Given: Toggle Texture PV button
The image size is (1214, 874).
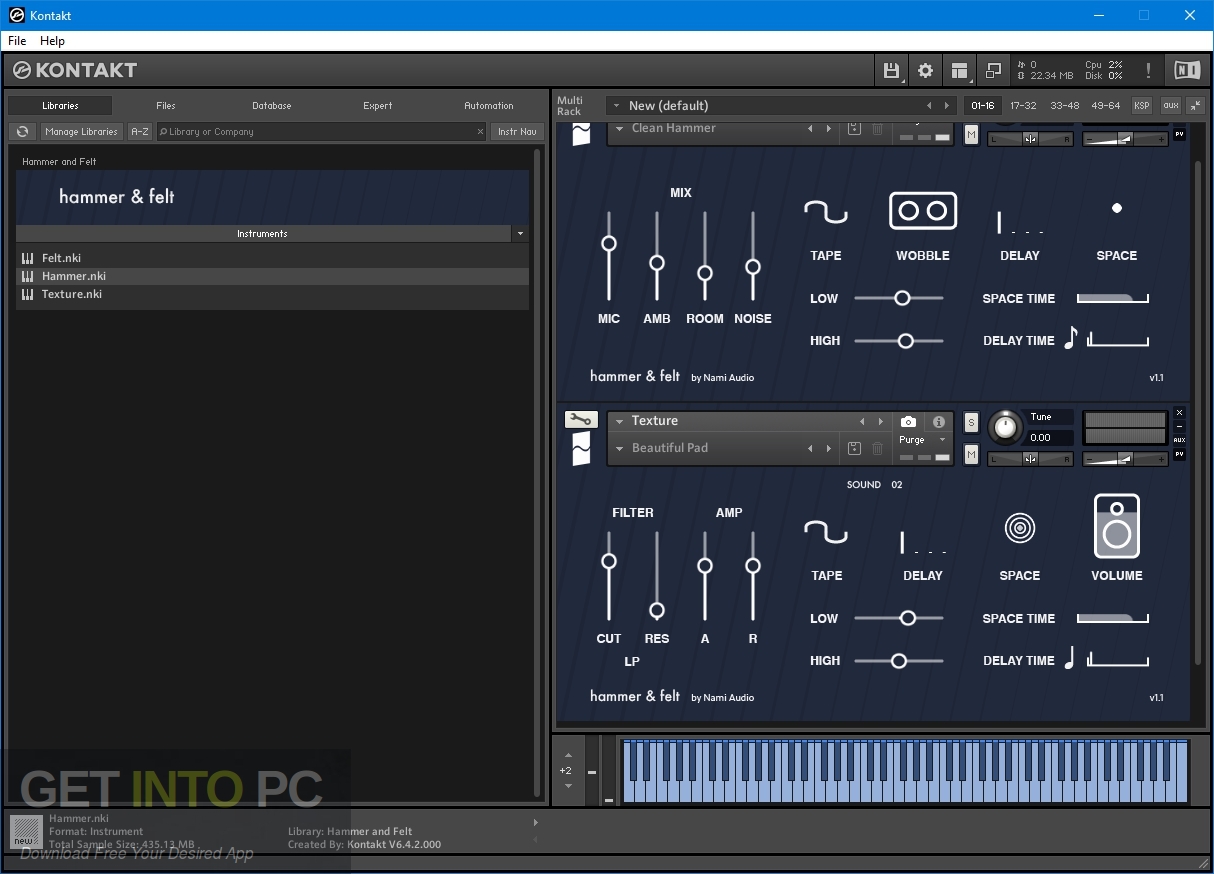Looking at the screenshot, I should point(1179,454).
